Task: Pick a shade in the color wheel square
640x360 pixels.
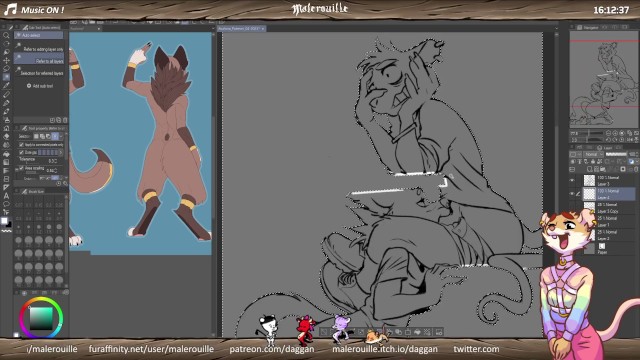Action: click(41, 318)
